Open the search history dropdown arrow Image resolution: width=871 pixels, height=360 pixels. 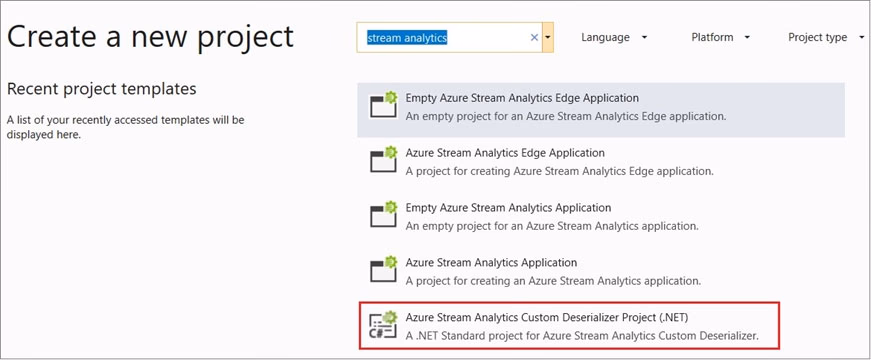[x=548, y=37]
